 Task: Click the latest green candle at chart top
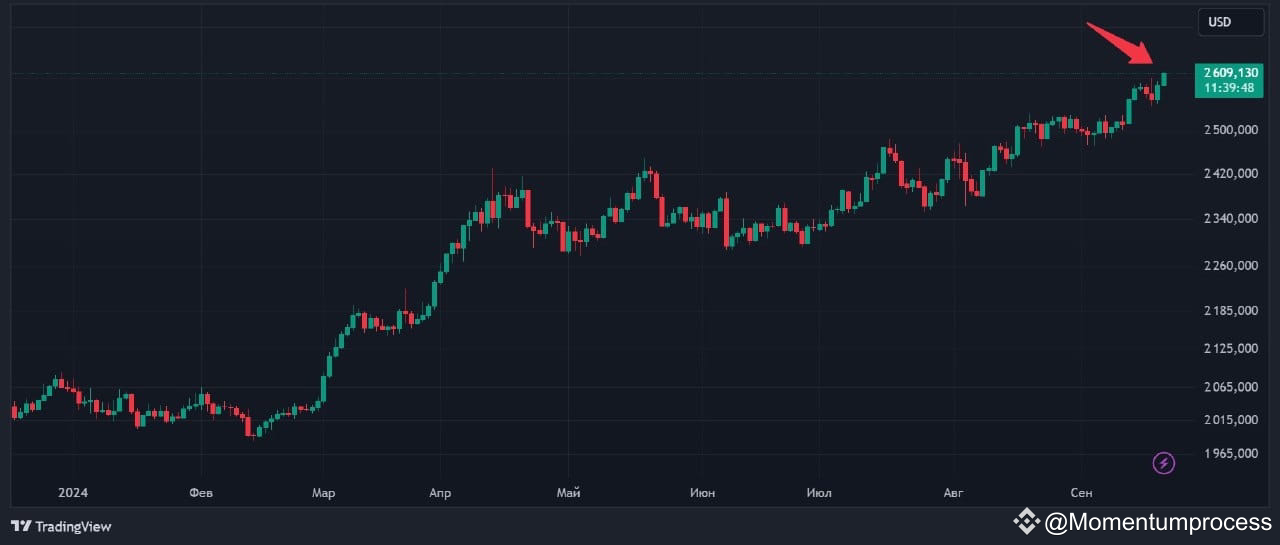[1165, 78]
